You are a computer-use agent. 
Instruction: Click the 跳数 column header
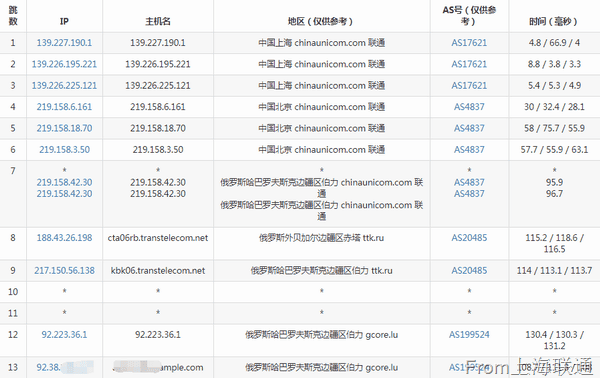tap(13, 16)
